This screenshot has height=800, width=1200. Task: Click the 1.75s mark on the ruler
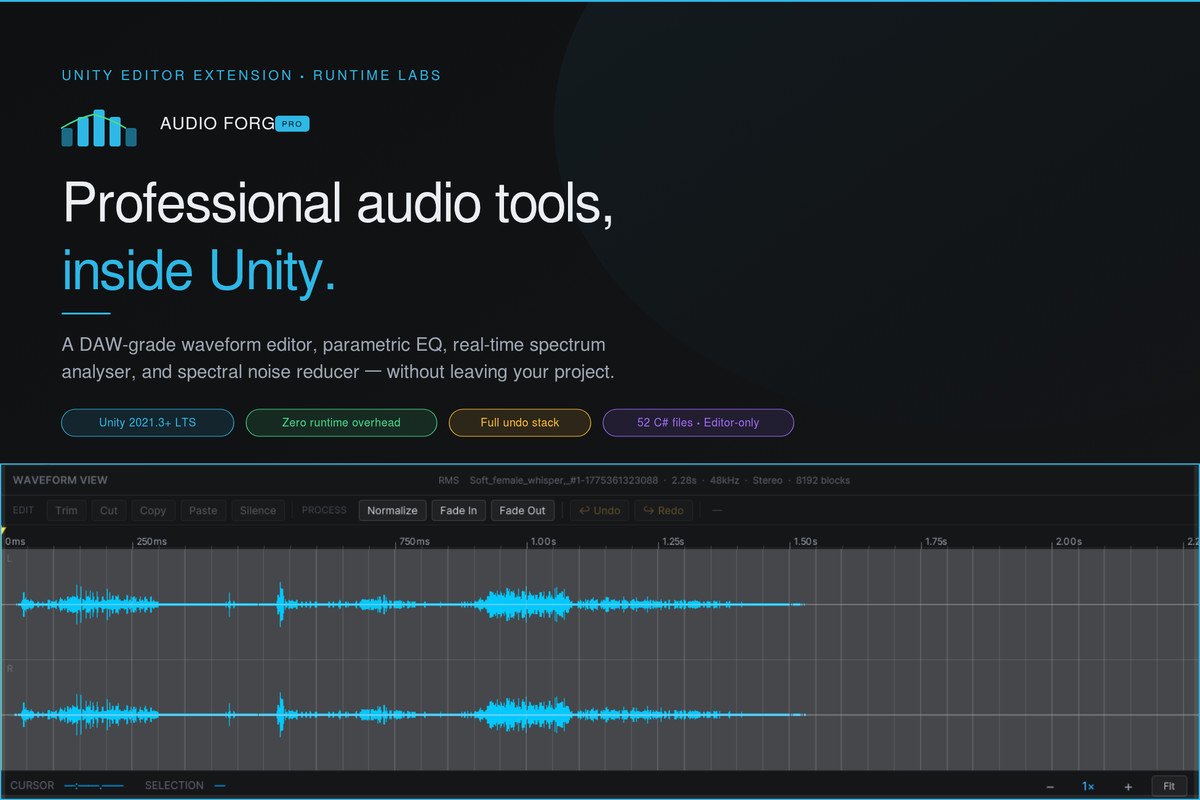935,541
